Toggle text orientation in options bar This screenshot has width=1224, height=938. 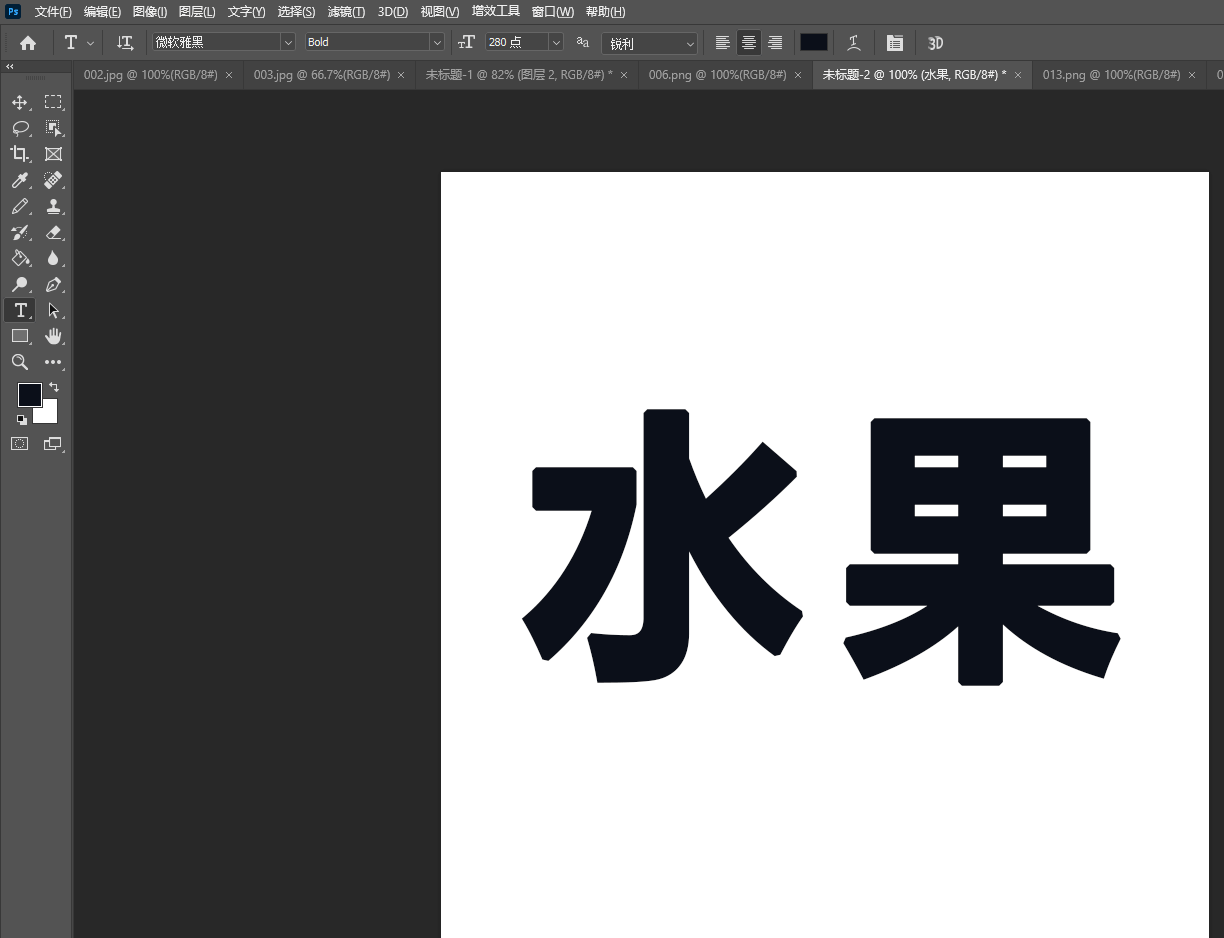pyautogui.click(x=125, y=43)
